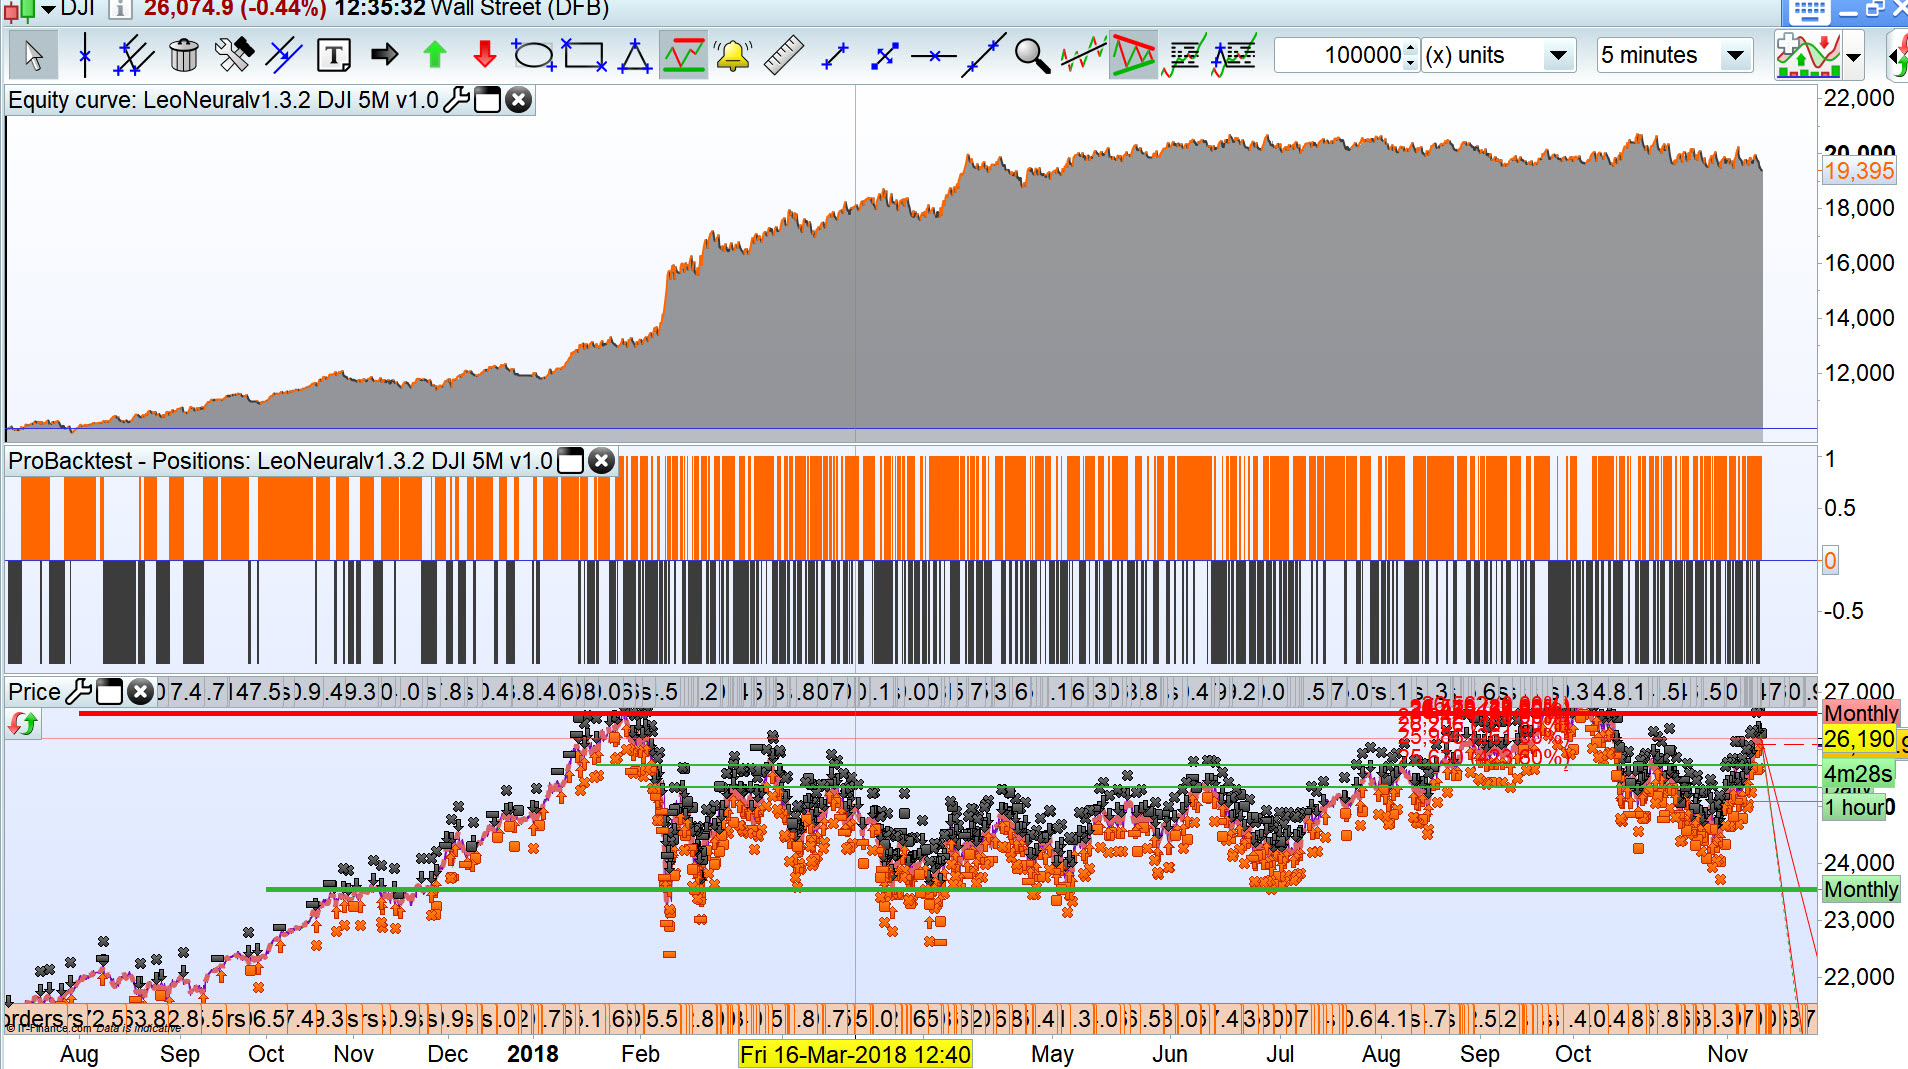The width and height of the screenshot is (1908, 1069).
Task: Select the ellipse drawing tool
Action: click(533, 55)
